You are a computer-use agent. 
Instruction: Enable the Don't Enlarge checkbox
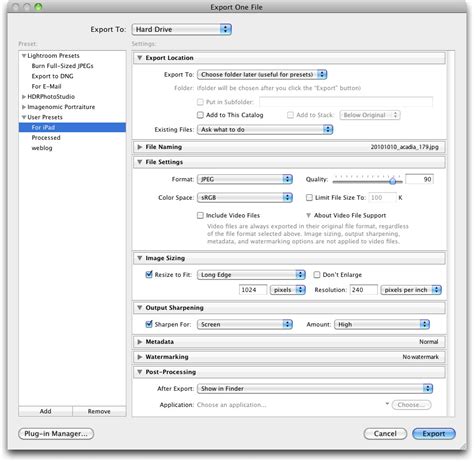pos(317,275)
